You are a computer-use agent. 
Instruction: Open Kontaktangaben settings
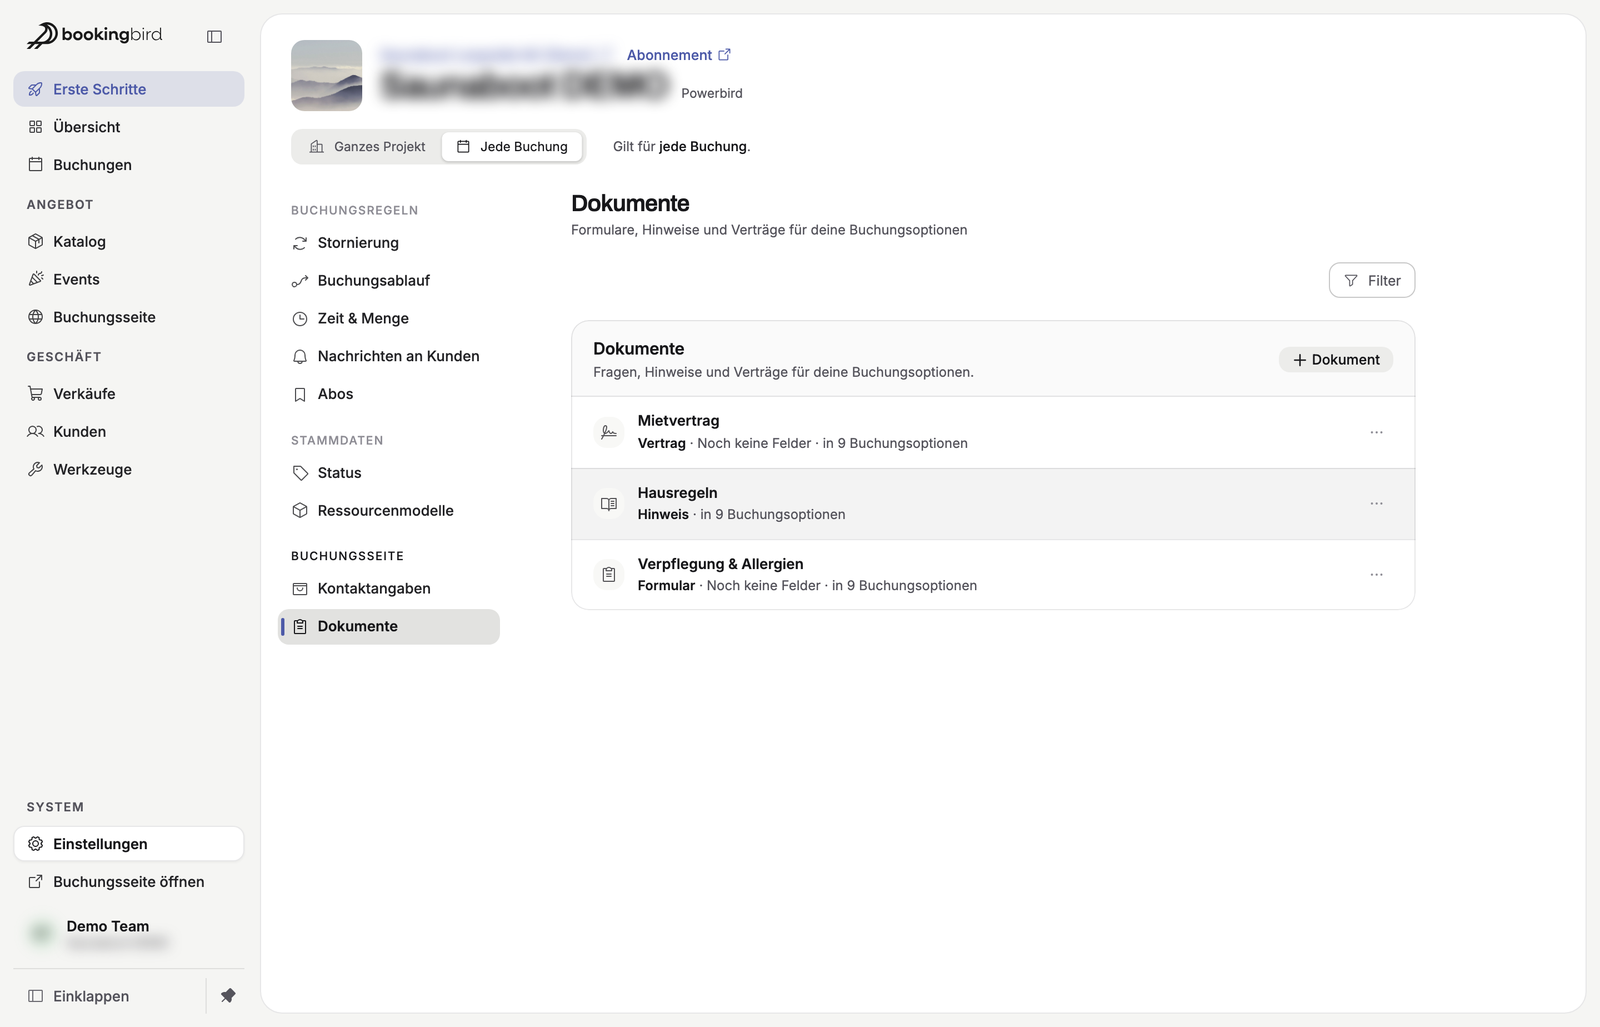(x=389, y=589)
